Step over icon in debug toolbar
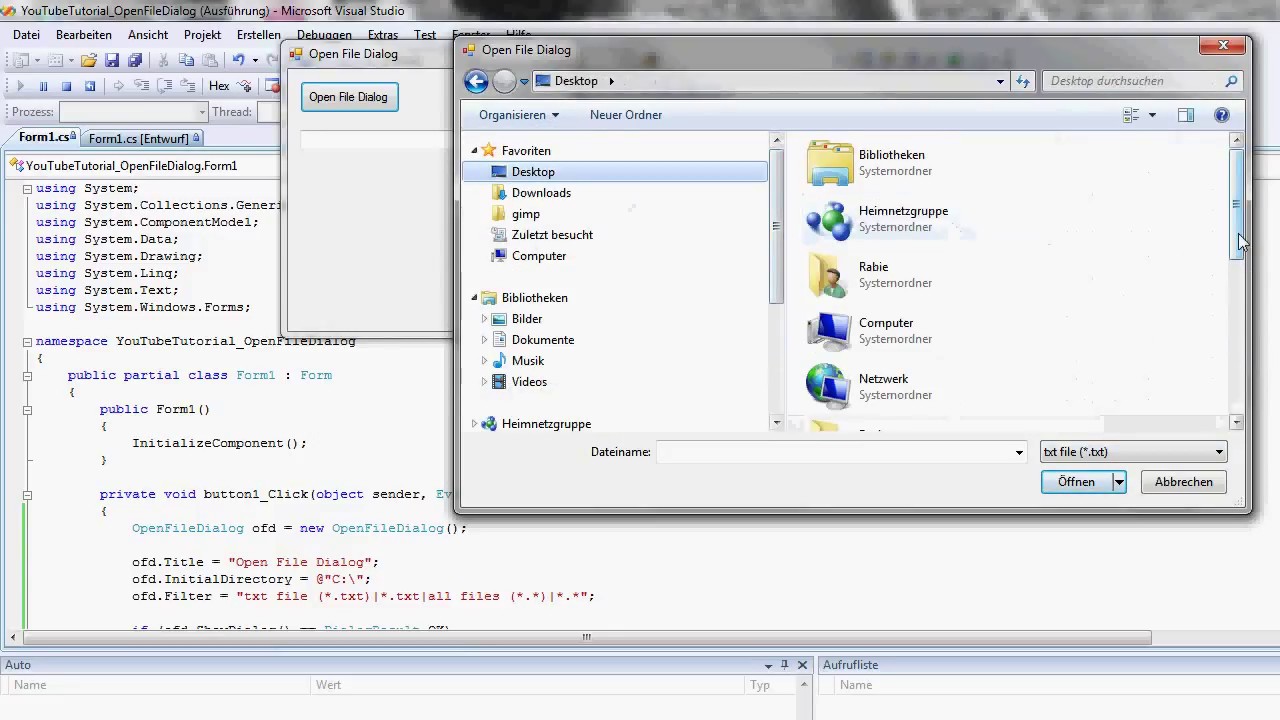This screenshot has width=1280, height=720. coord(165,86)
